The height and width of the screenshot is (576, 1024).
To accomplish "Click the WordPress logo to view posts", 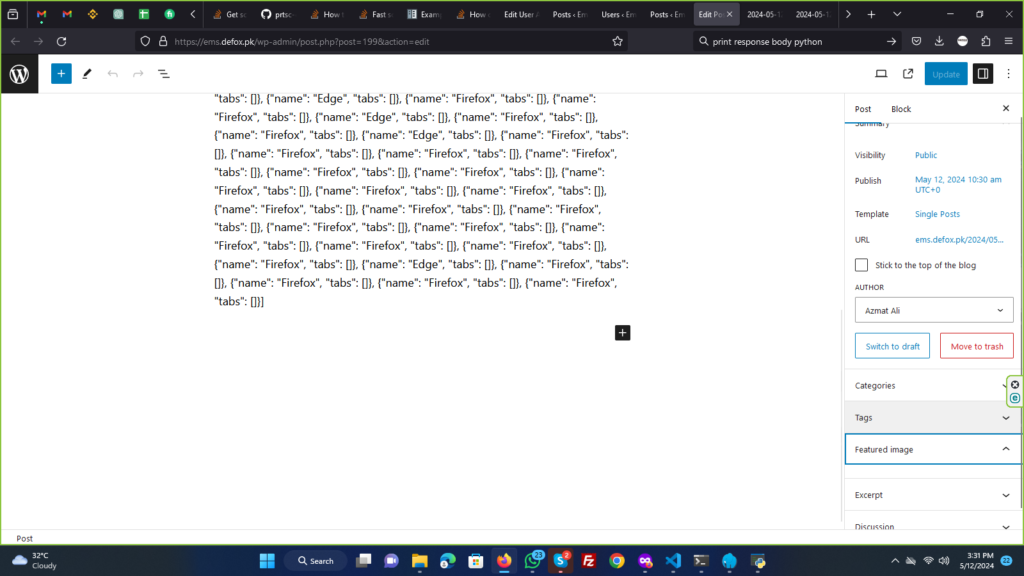I will [x=19, y=74].
